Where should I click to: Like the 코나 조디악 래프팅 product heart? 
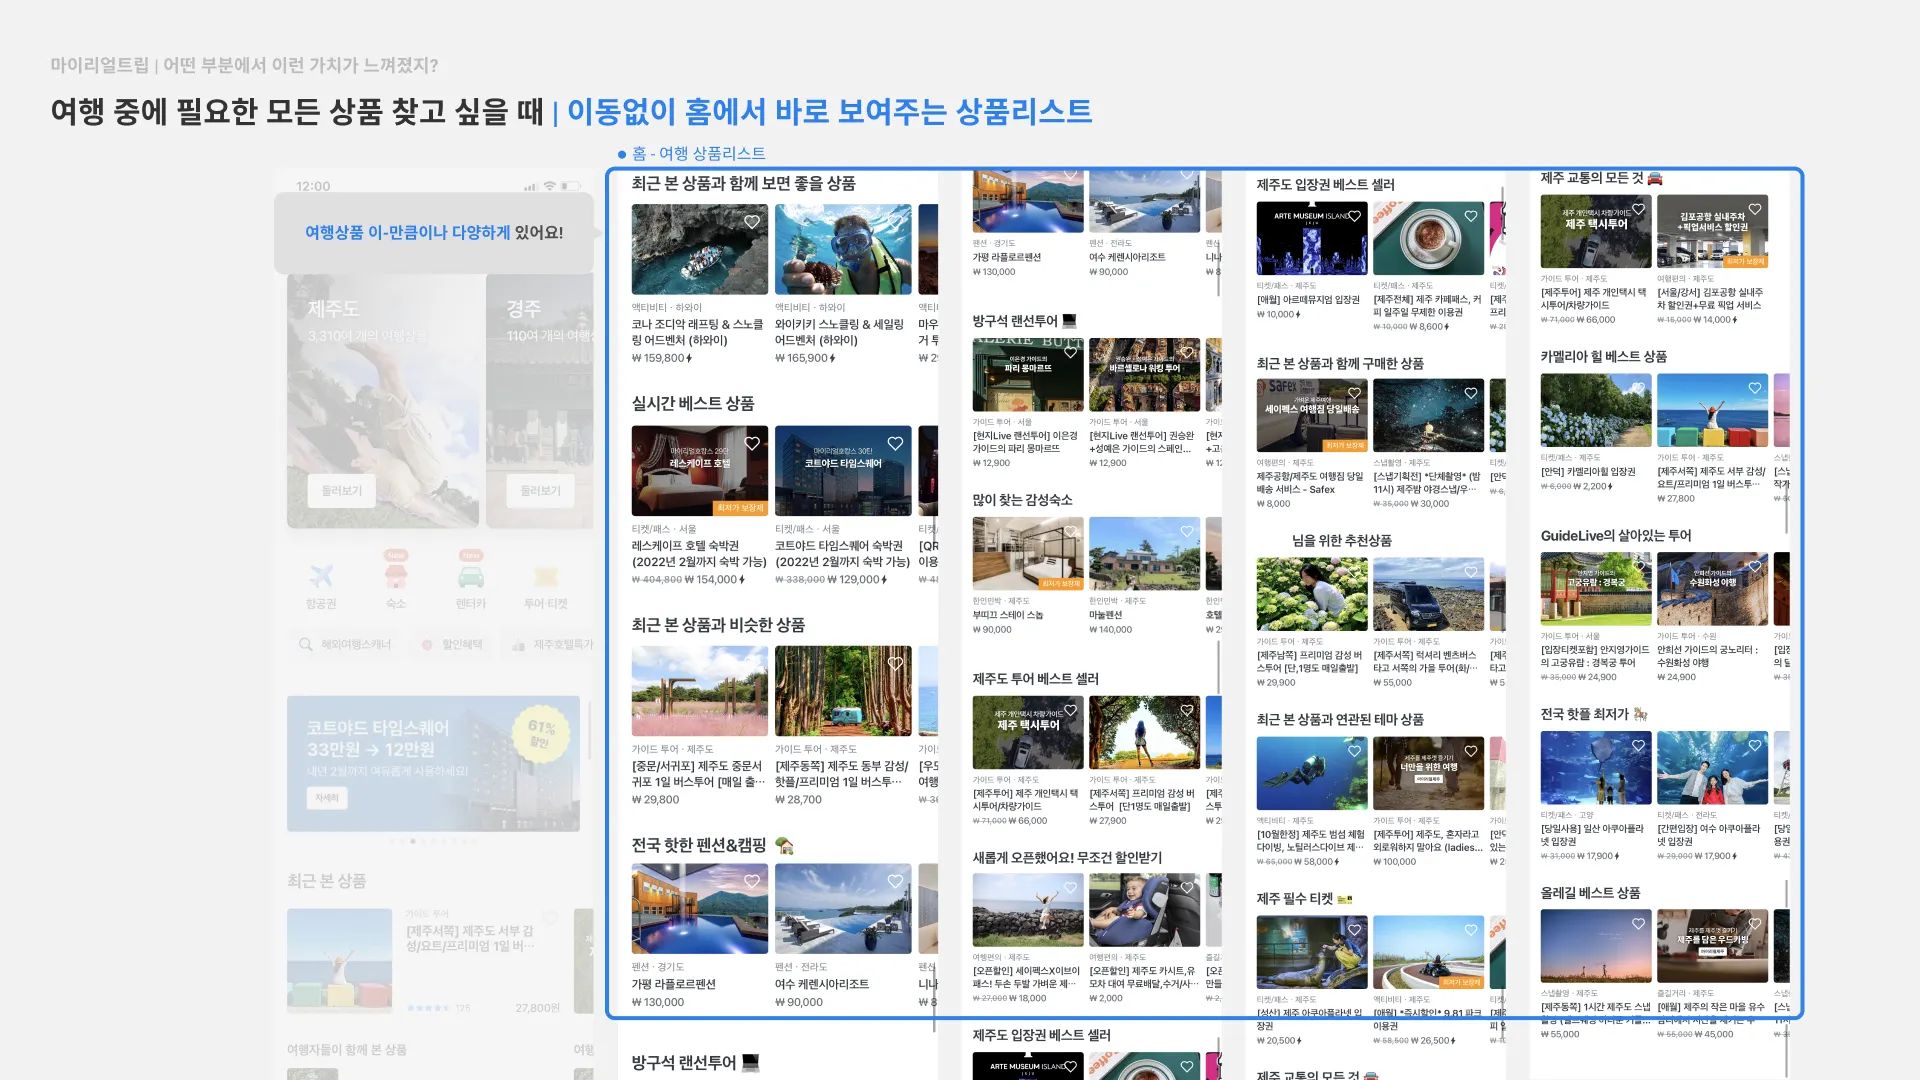(x=752, y=222)
